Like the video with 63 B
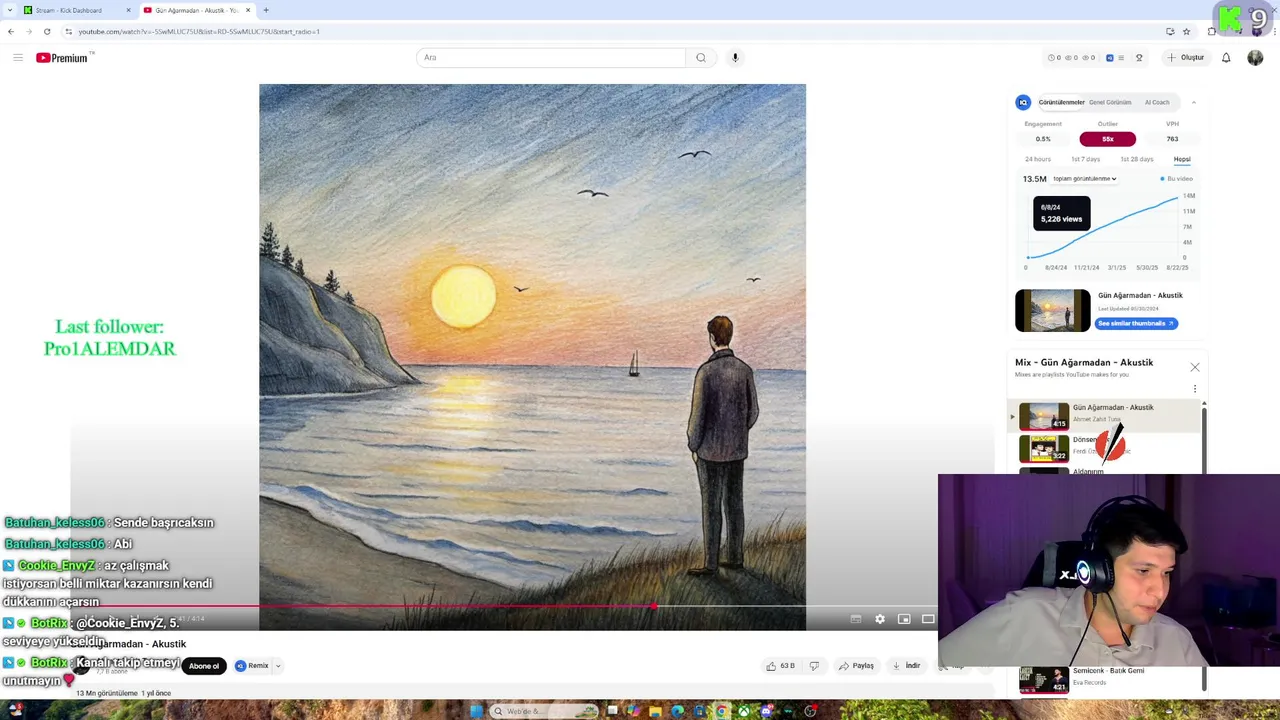1280x720 pixels. pyautogui.click(x=780, y=666)
